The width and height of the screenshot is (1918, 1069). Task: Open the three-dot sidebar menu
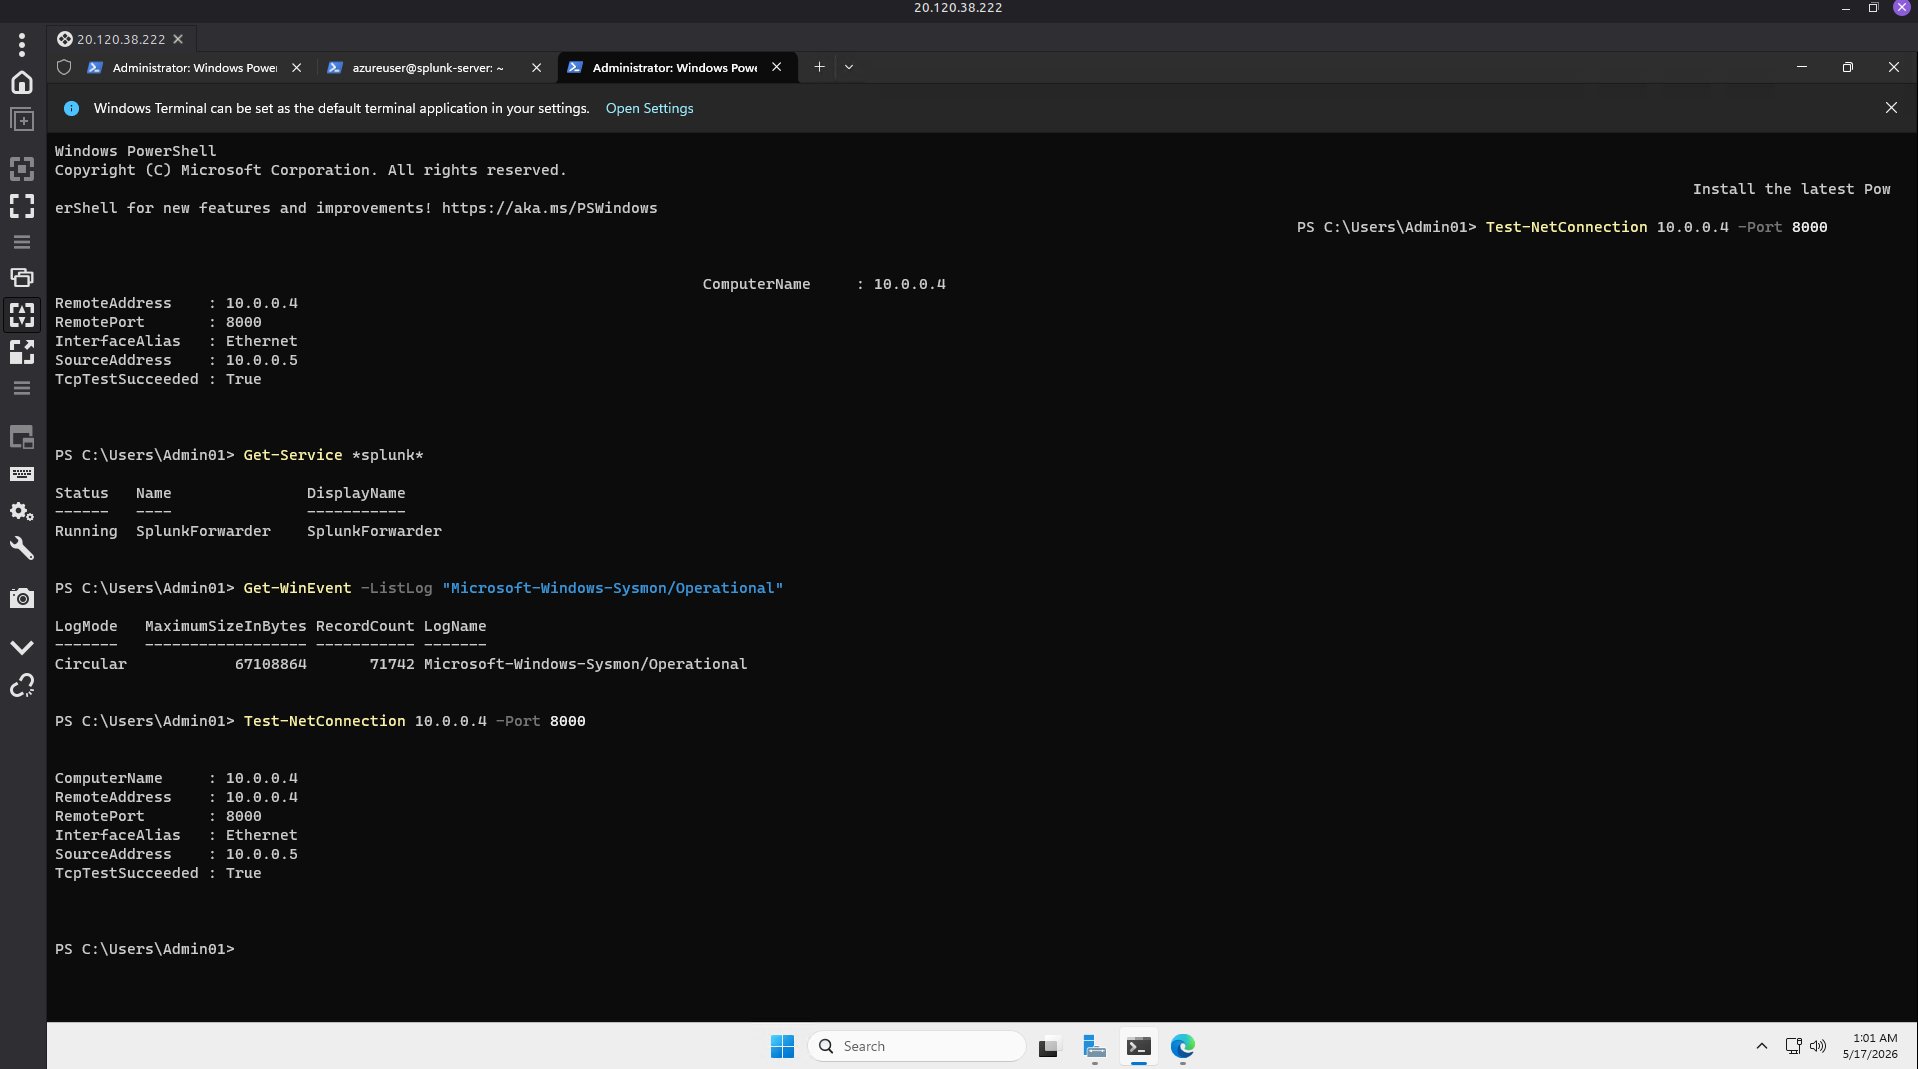click(x=22, y=44)
